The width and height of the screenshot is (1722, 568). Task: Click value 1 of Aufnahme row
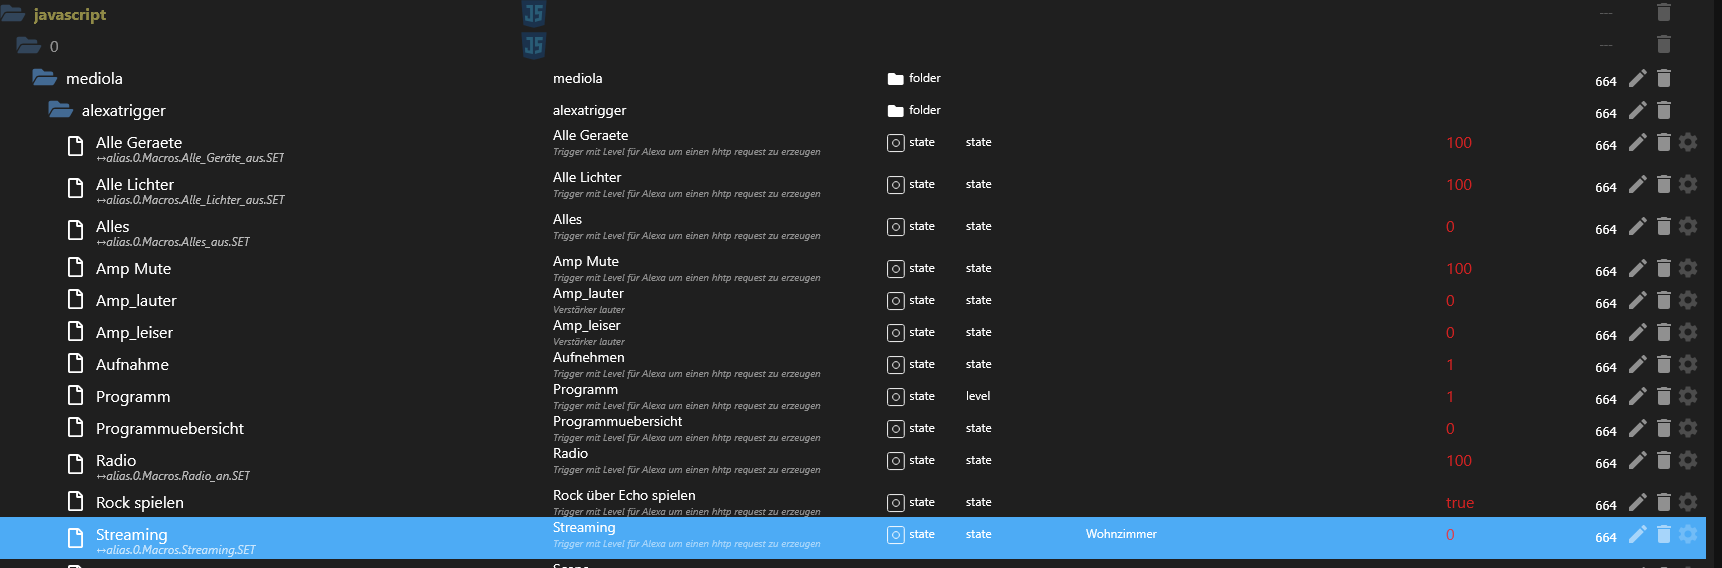click(x=1450, y=364)
